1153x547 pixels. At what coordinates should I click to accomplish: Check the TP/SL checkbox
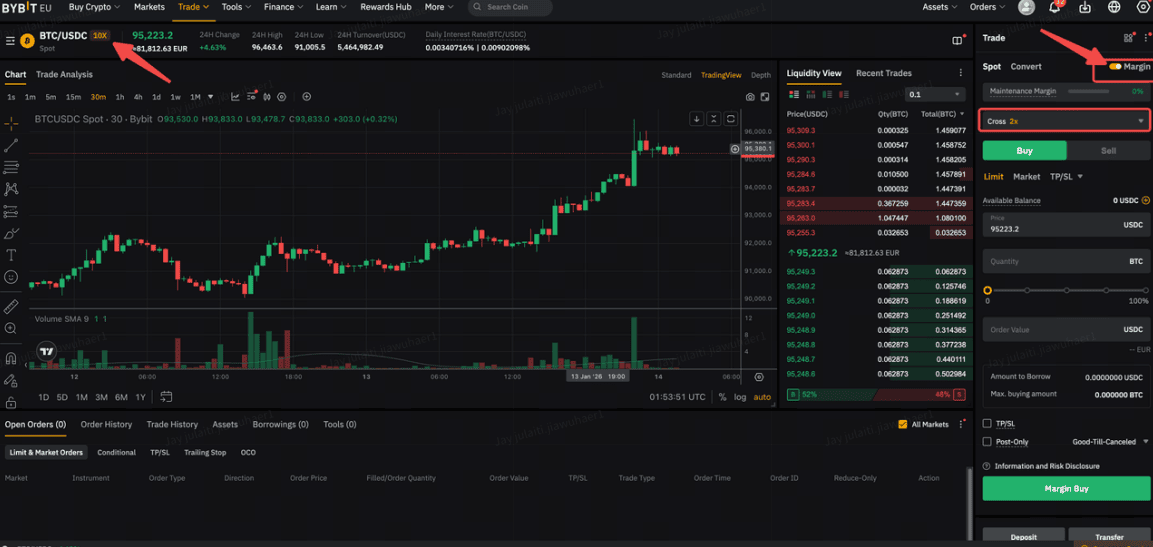[x=988, y=424]
